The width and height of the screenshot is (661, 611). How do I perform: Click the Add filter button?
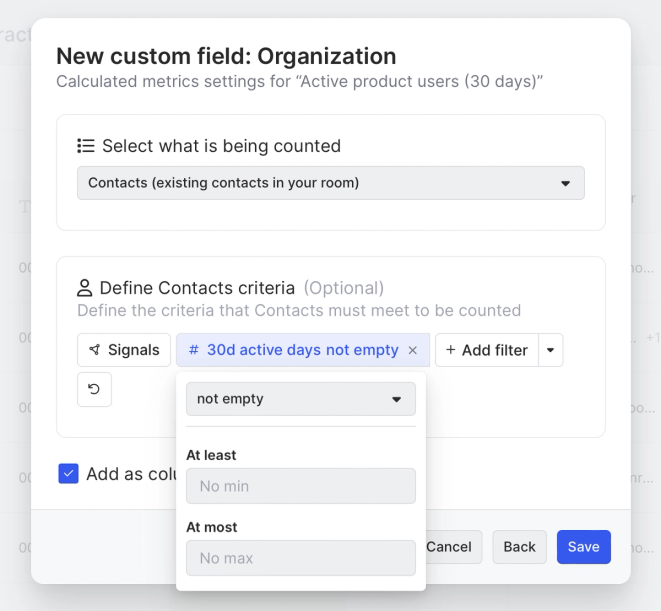[x=487, y=350]
